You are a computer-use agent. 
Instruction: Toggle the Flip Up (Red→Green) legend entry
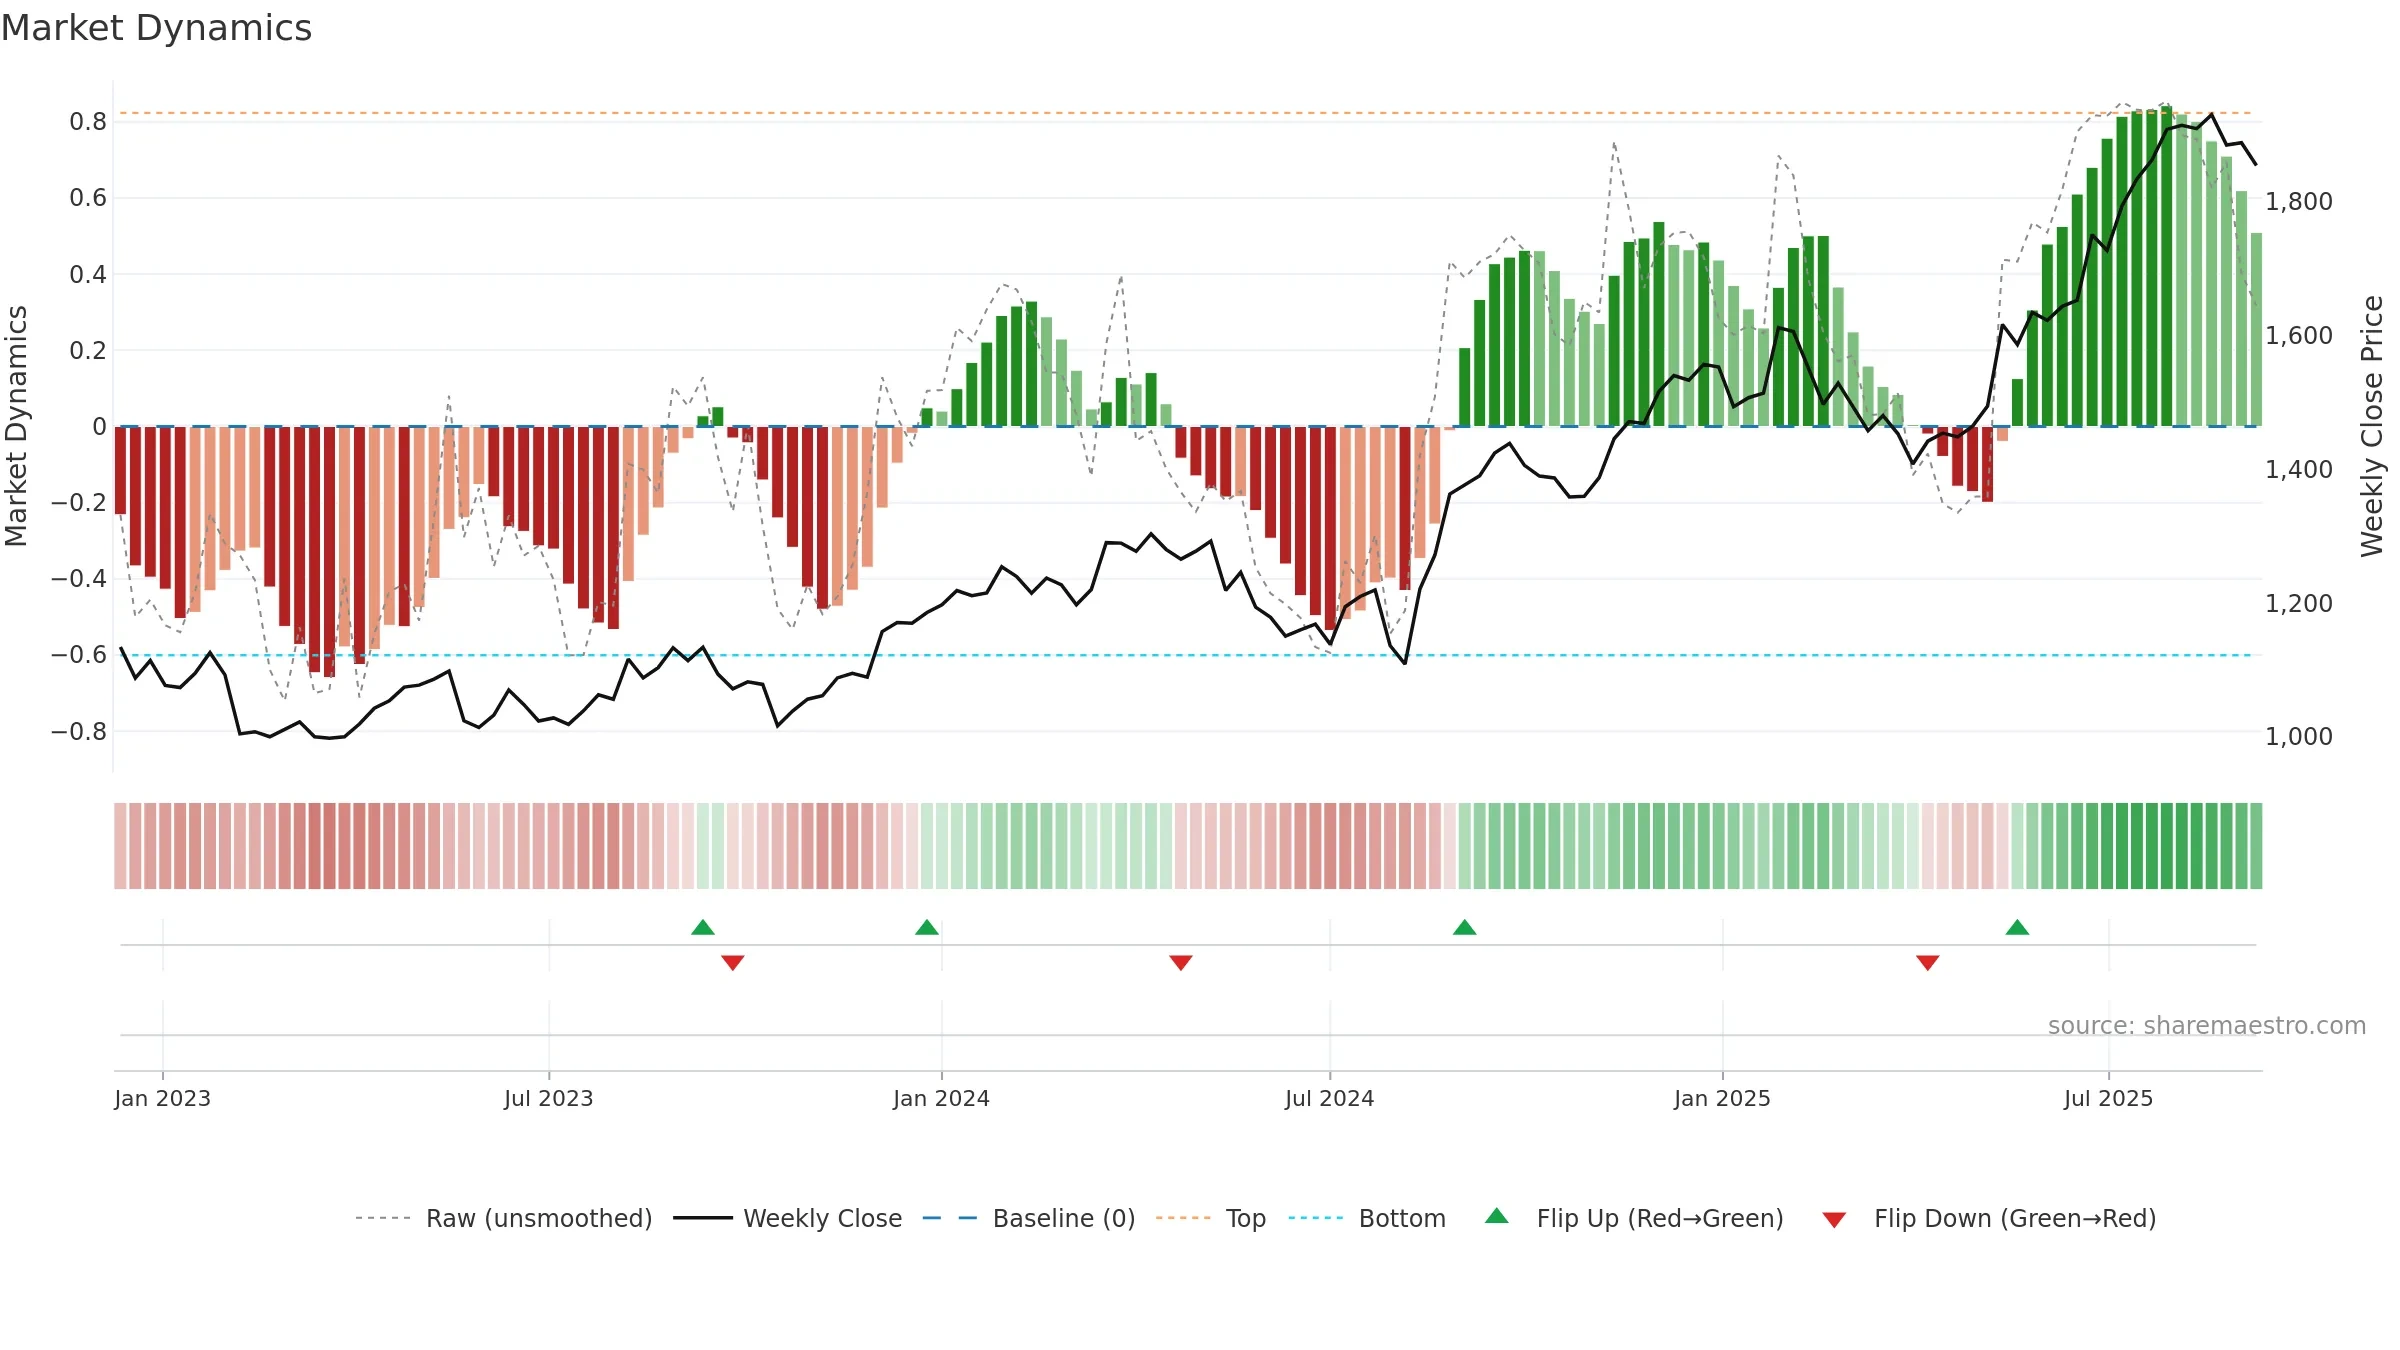click(1634, 1218)
